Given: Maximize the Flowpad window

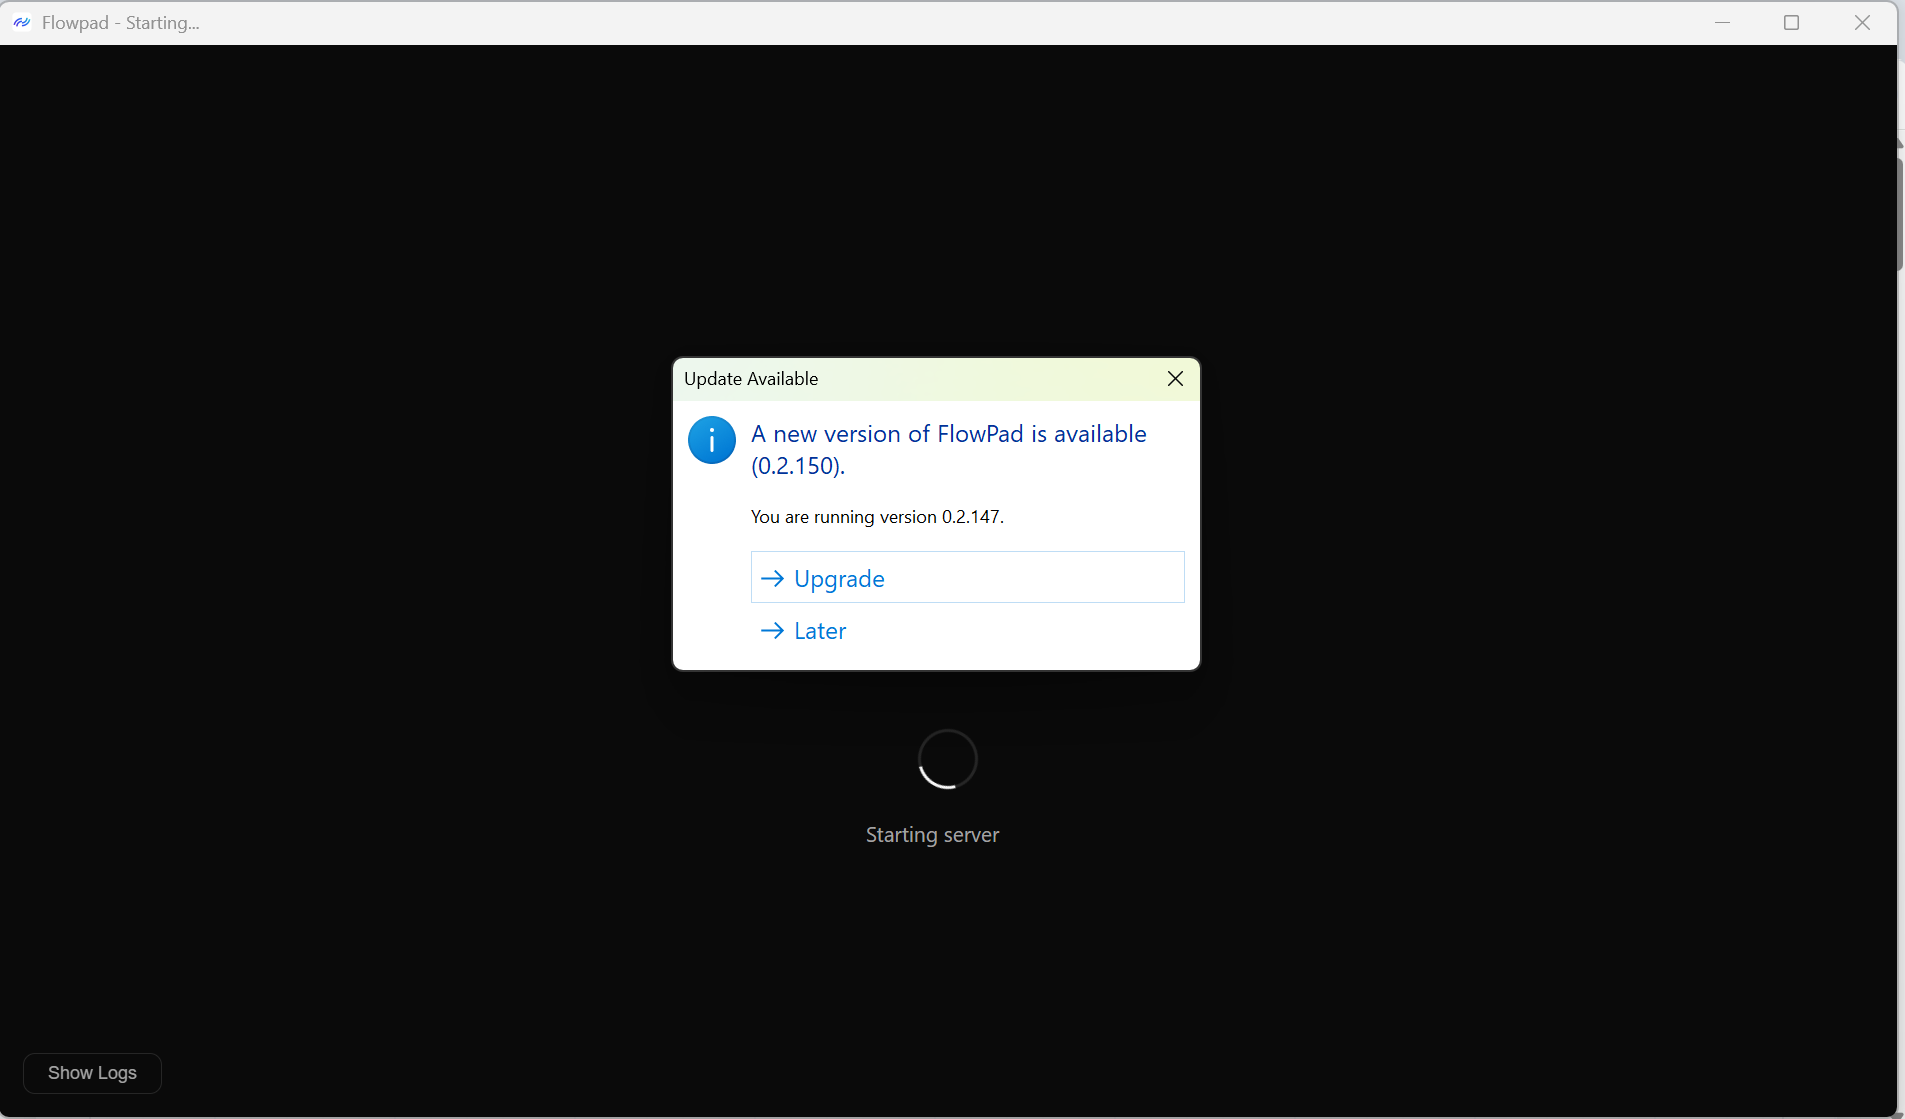Looking at the screenshot, I should [x=1791, y=22].
